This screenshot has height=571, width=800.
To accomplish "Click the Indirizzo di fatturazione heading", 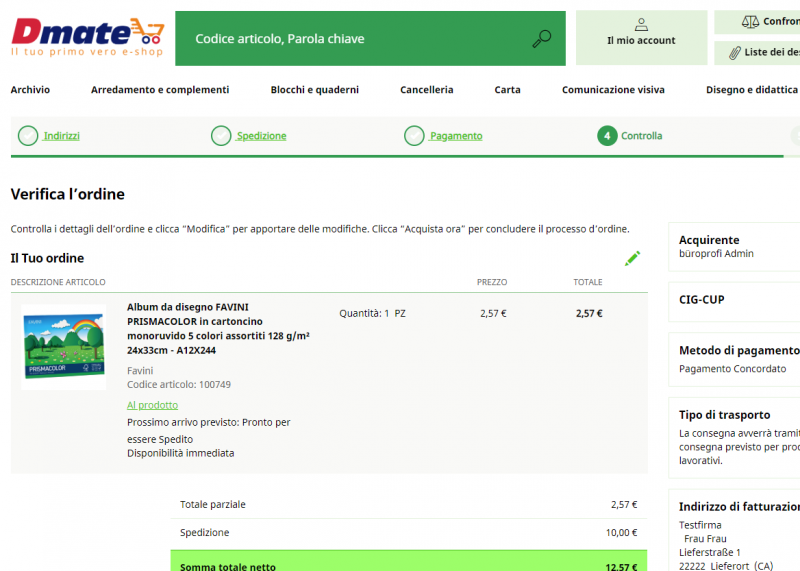I will [x=739, y=507].
